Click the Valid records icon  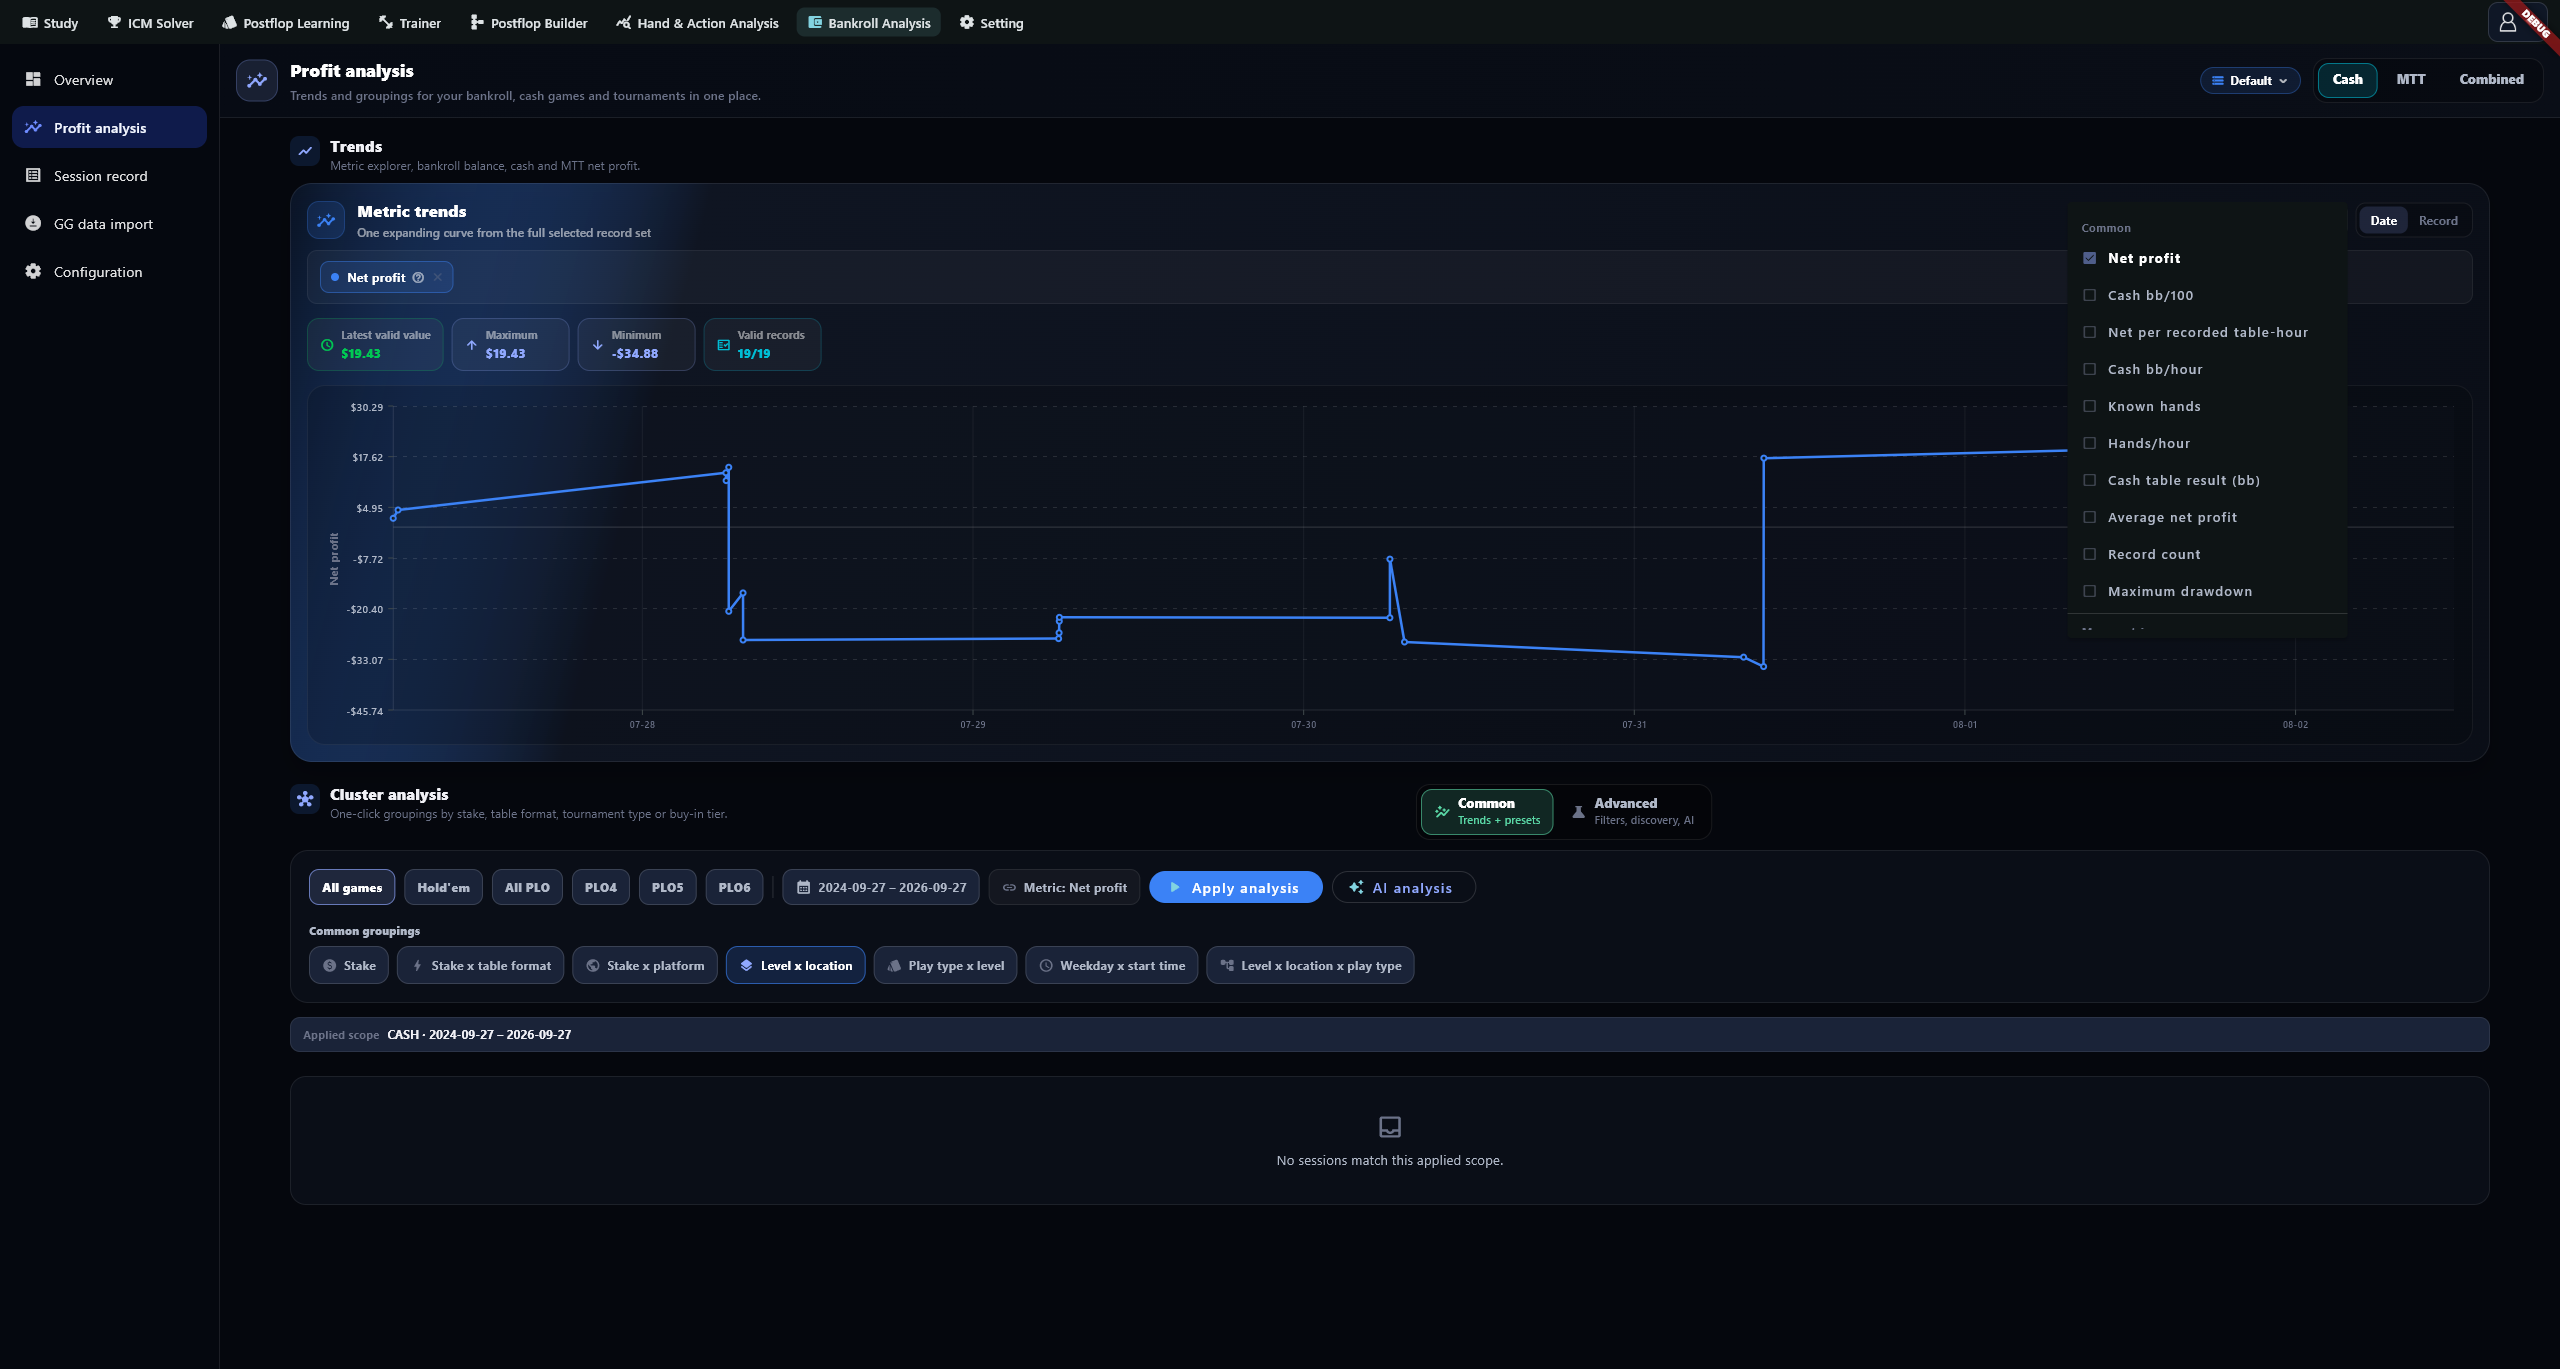click(724, 345)
